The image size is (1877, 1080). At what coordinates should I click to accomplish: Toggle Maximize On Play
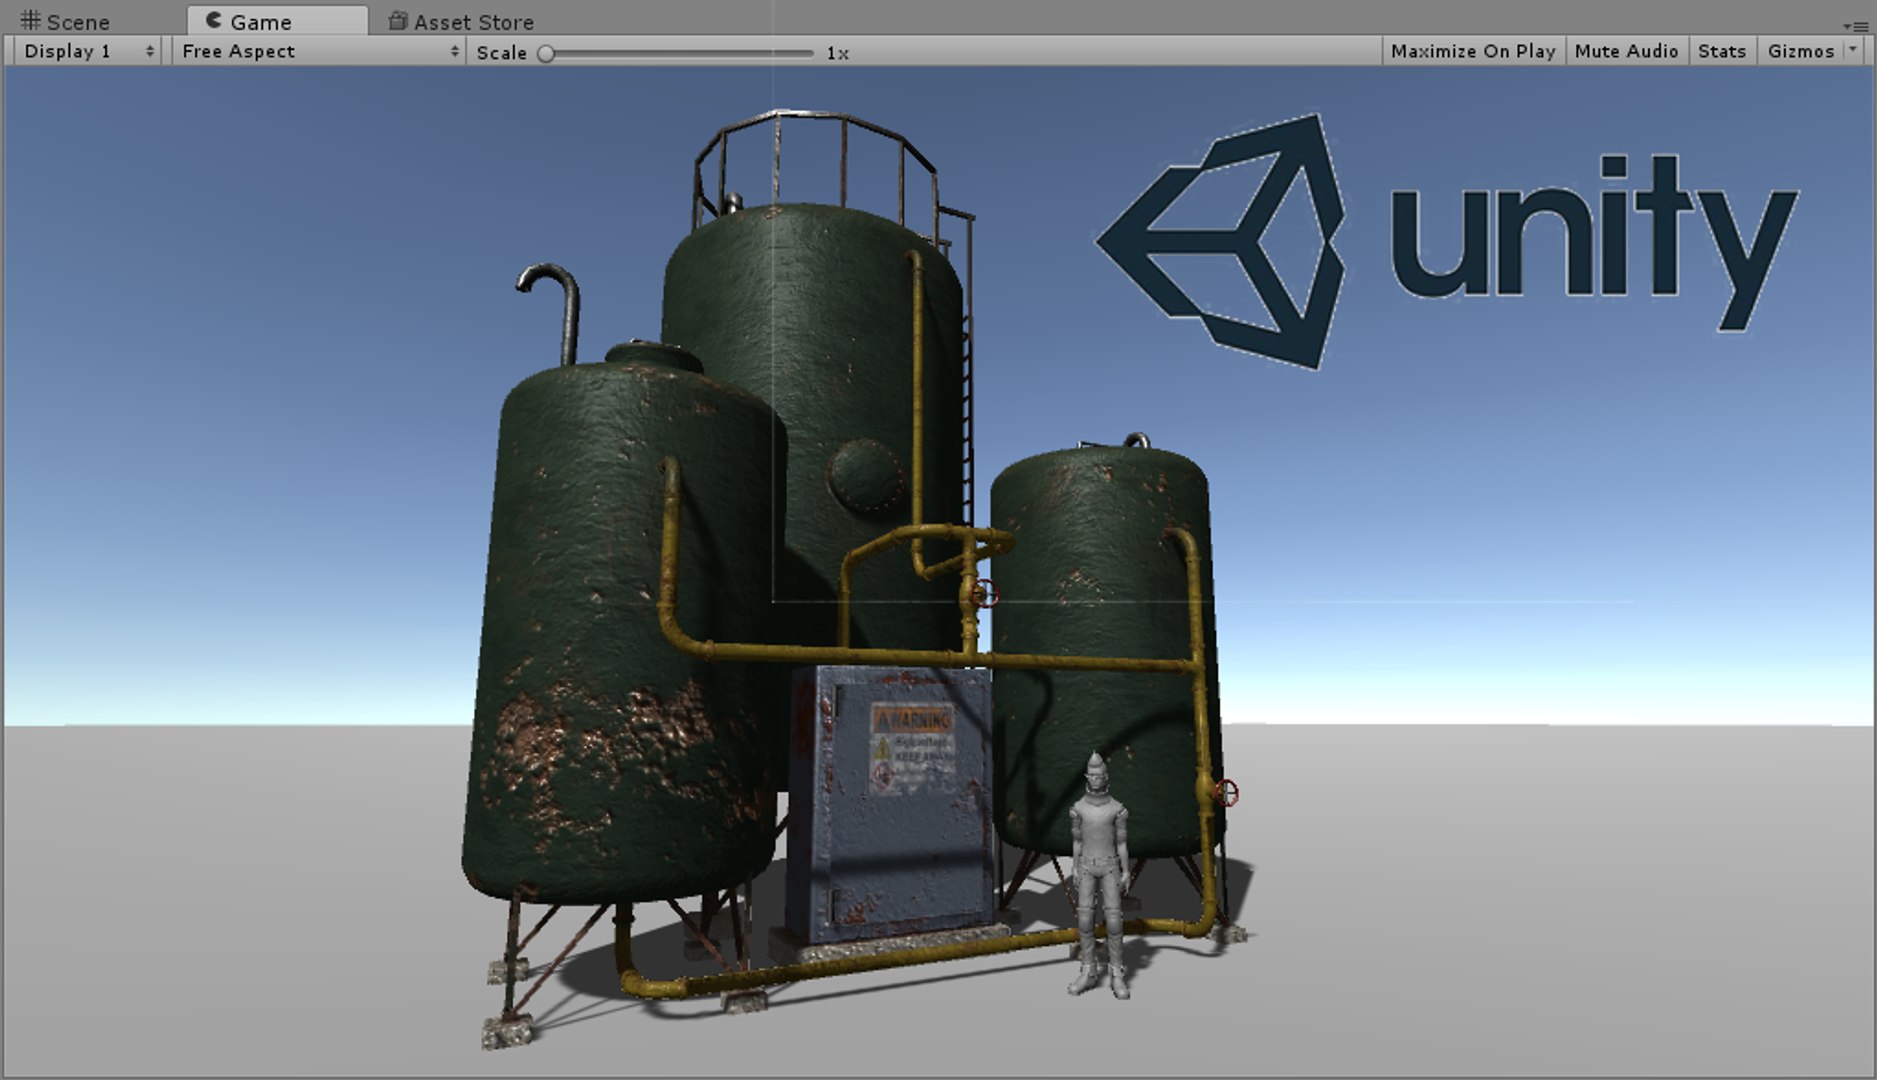(1472, 51)
